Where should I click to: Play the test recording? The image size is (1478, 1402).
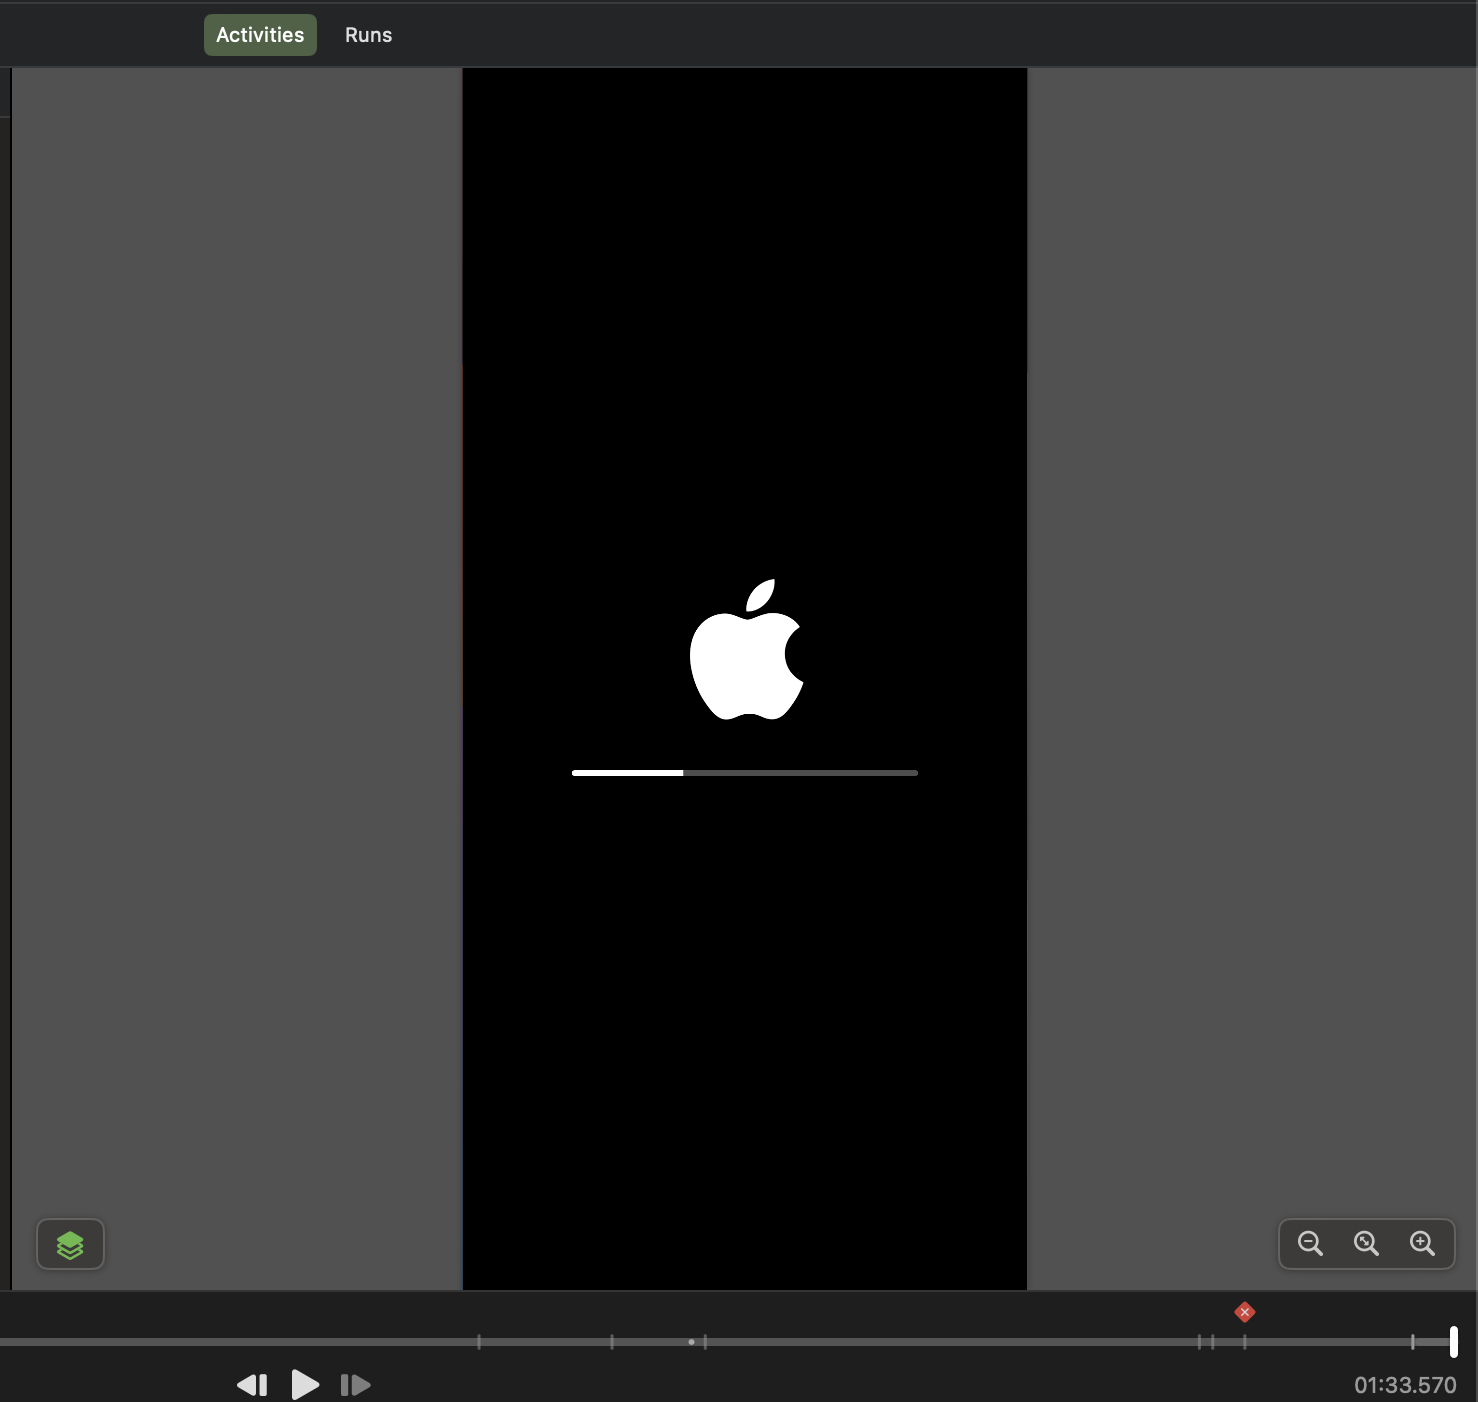click(x=305, y=1385)
